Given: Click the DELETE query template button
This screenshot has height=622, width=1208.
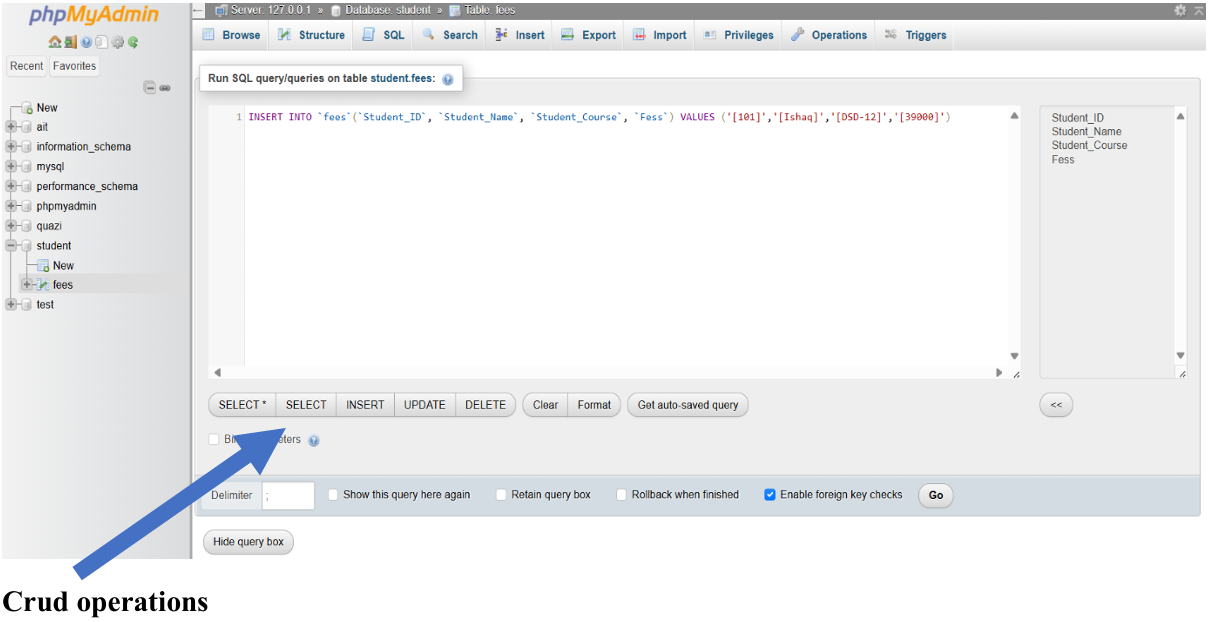Looking at the screenshot, I should point(486,405).
